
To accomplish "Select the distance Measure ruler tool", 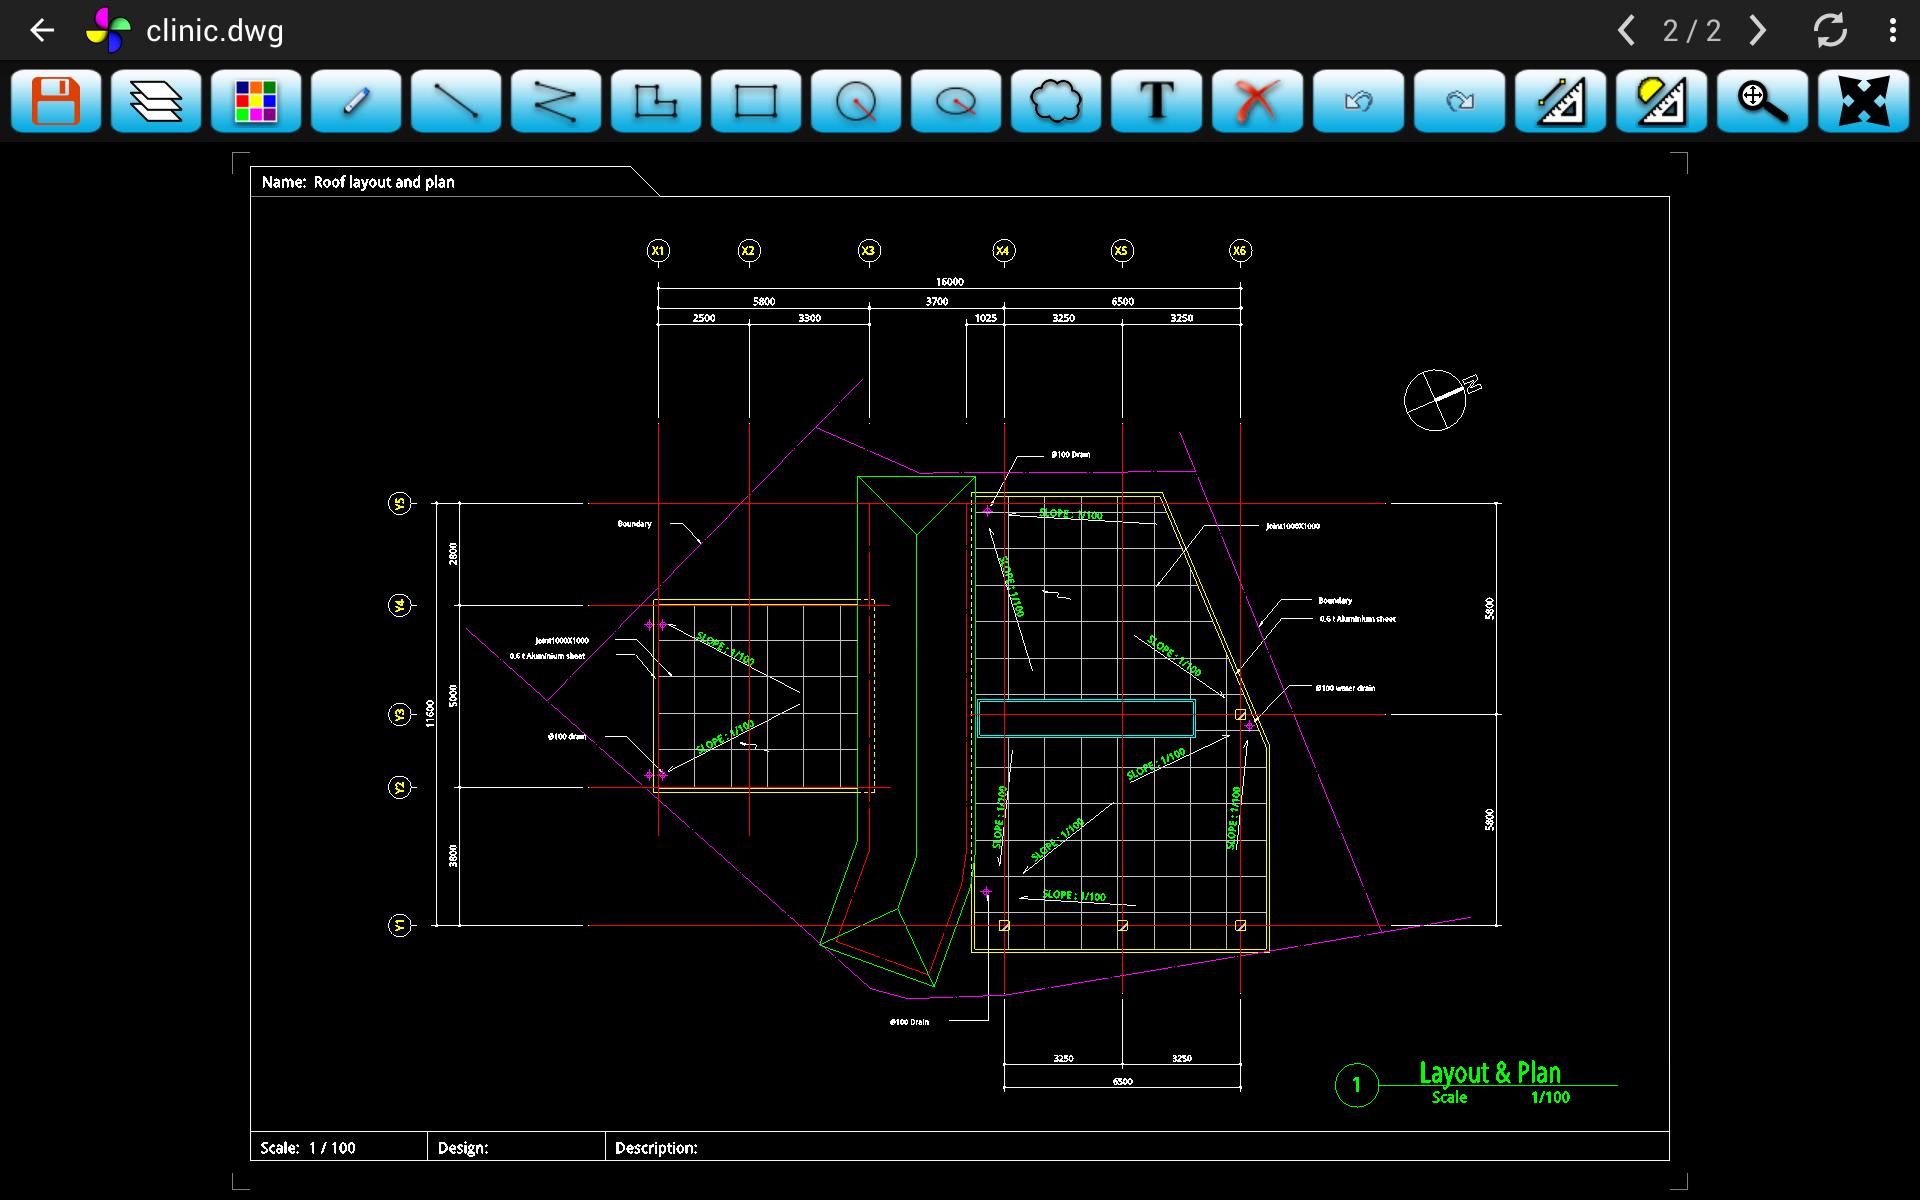I will (1560, 101).
